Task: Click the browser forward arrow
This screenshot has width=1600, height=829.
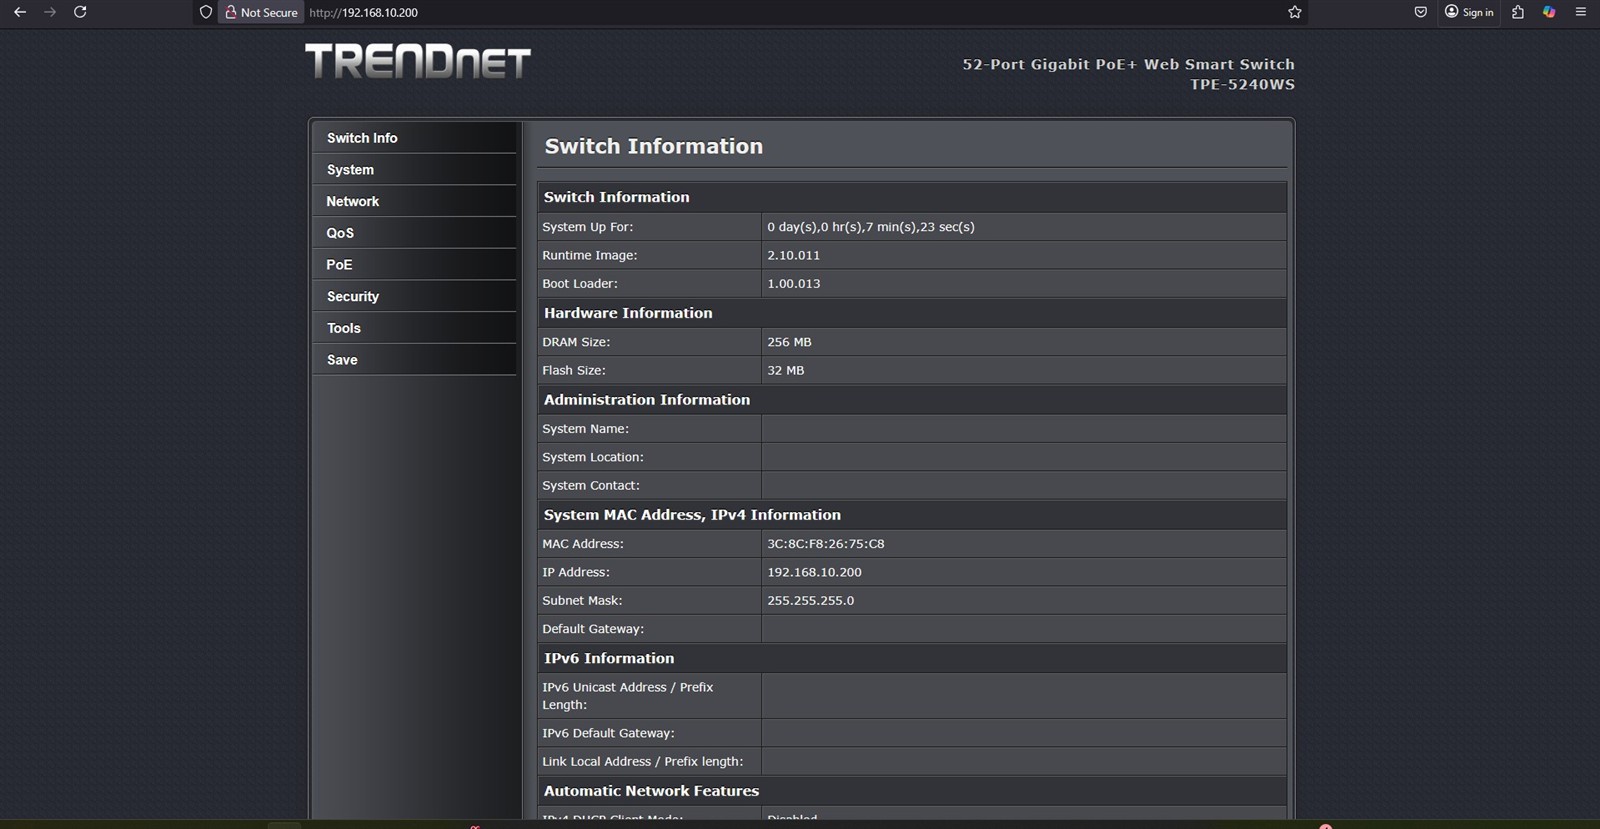Action: [x=50, y=12]
